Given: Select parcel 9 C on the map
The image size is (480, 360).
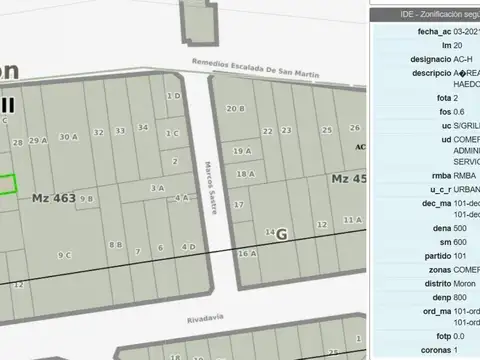Looking at the screenshot, I should click(x=64, y=255).
